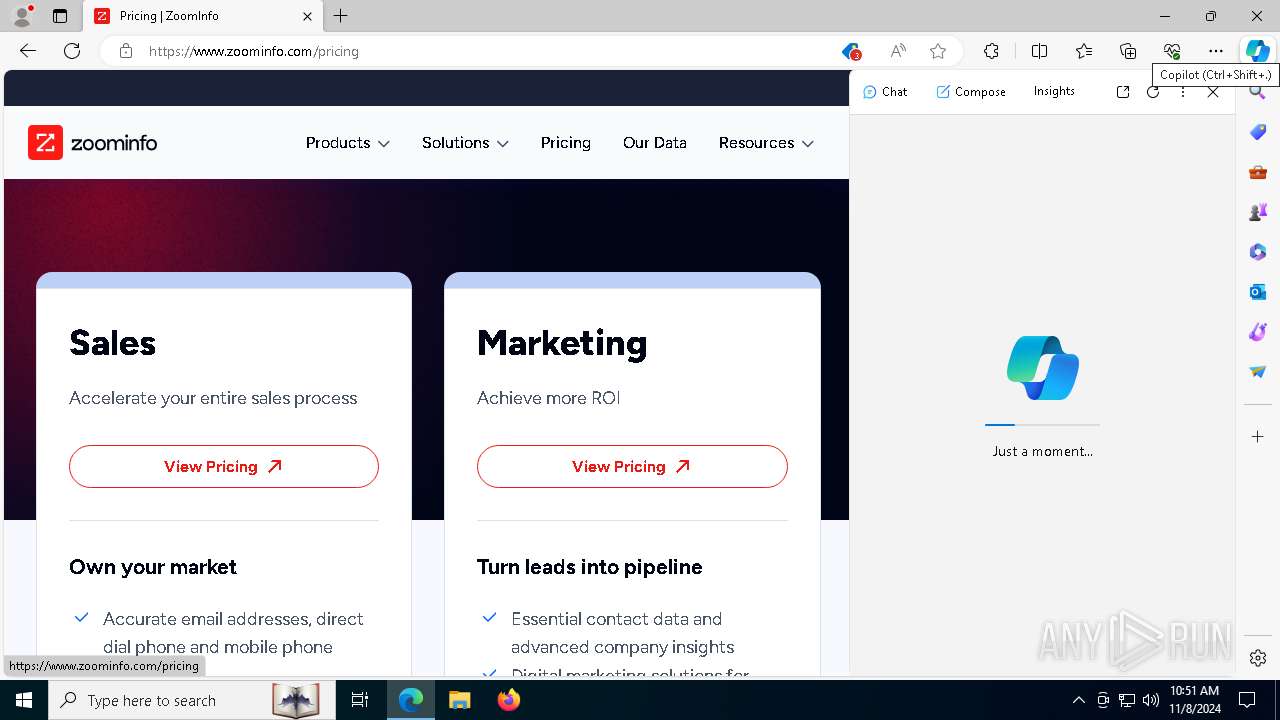Viewport: 1280px width, 720px height.
Task: Go back to previous page
Action: pyautogui.click(x=28, y=51)
